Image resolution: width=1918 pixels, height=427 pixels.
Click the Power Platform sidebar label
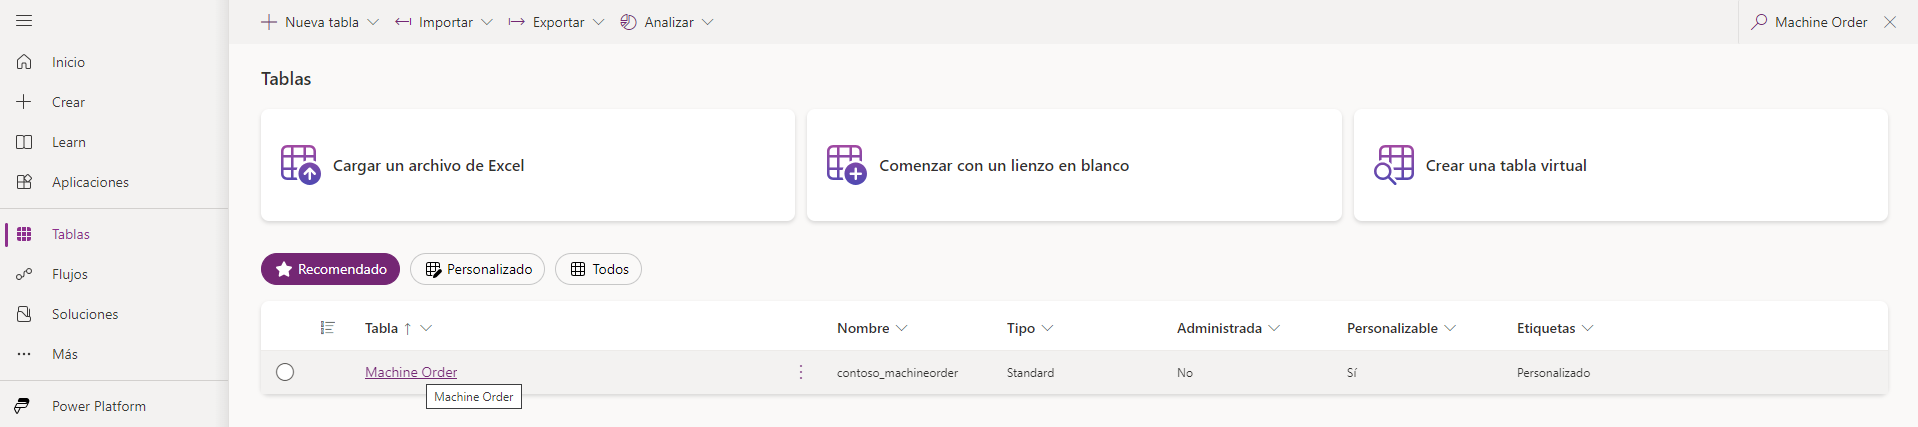[x=99, y=406]
